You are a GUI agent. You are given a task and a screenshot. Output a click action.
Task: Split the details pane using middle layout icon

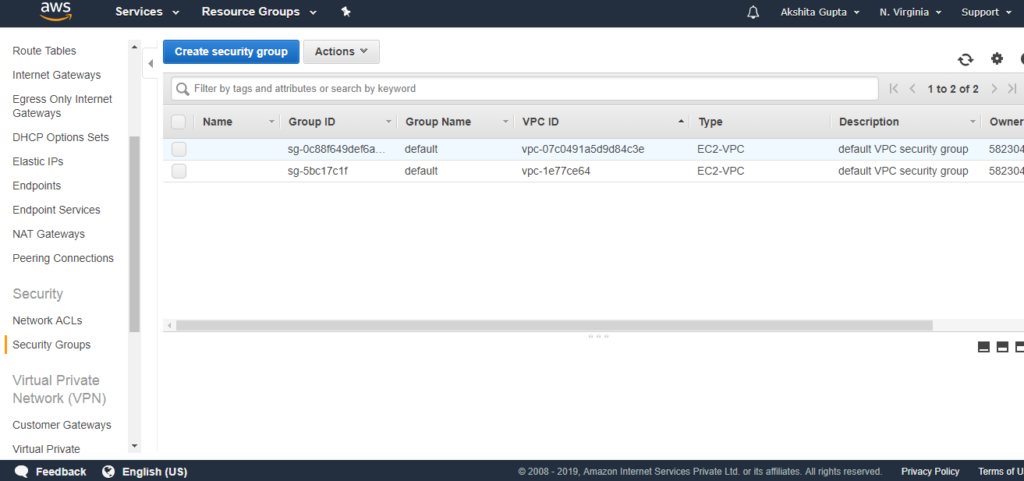pyautogui.click(x=1002, y=347)
